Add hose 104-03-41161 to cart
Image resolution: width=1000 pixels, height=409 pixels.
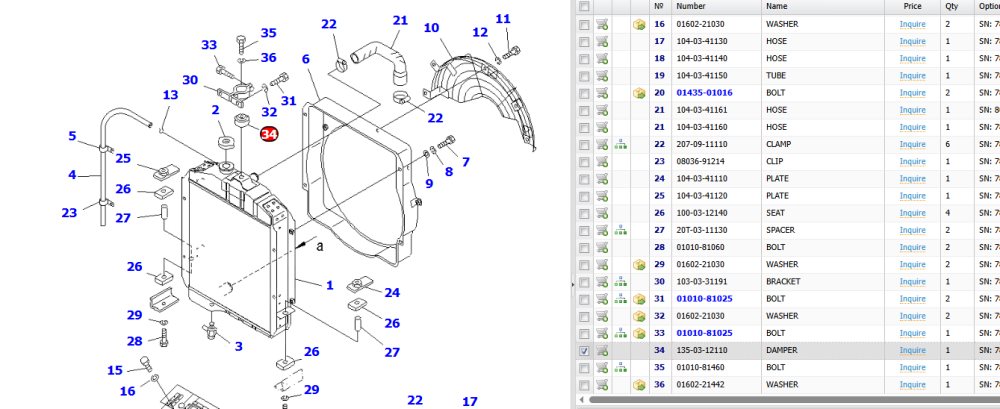tap(602, 110)
